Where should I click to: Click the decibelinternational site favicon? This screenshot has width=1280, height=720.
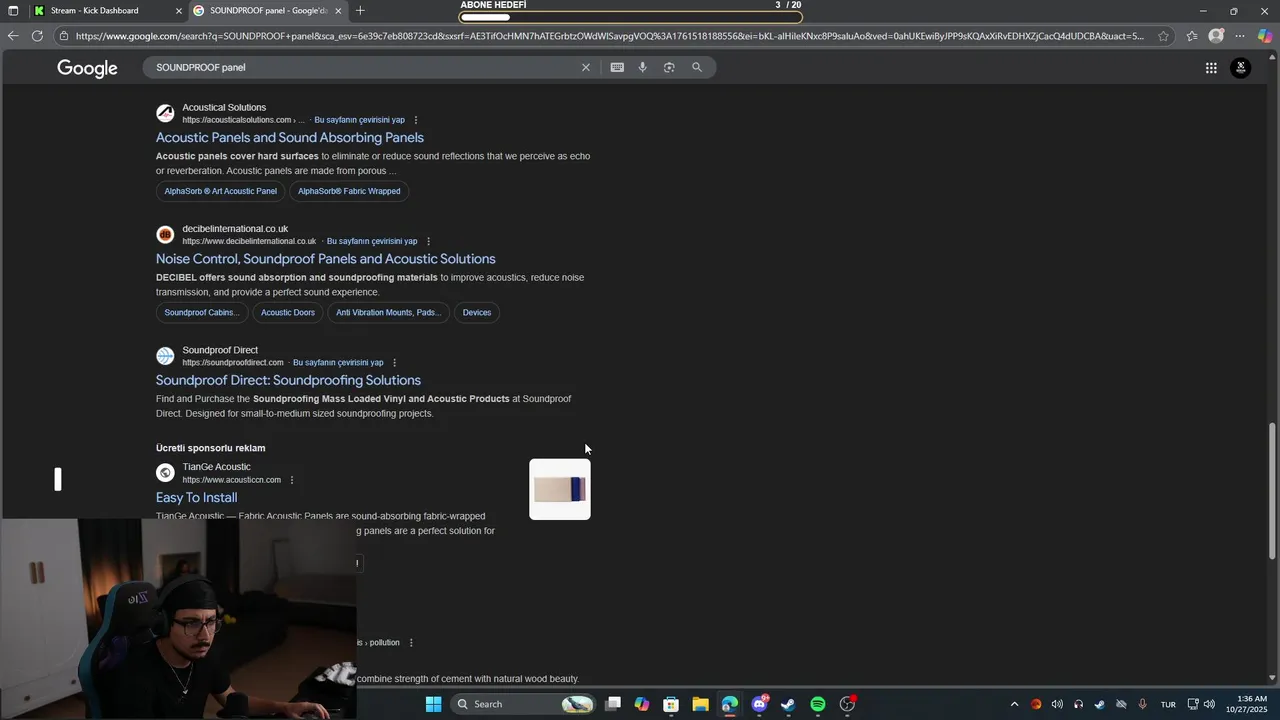(x=165, y=235)
